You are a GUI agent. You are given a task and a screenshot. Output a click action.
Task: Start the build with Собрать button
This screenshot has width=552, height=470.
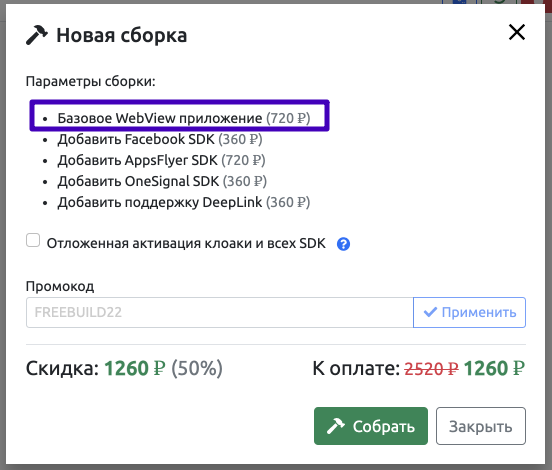(371, 426)
